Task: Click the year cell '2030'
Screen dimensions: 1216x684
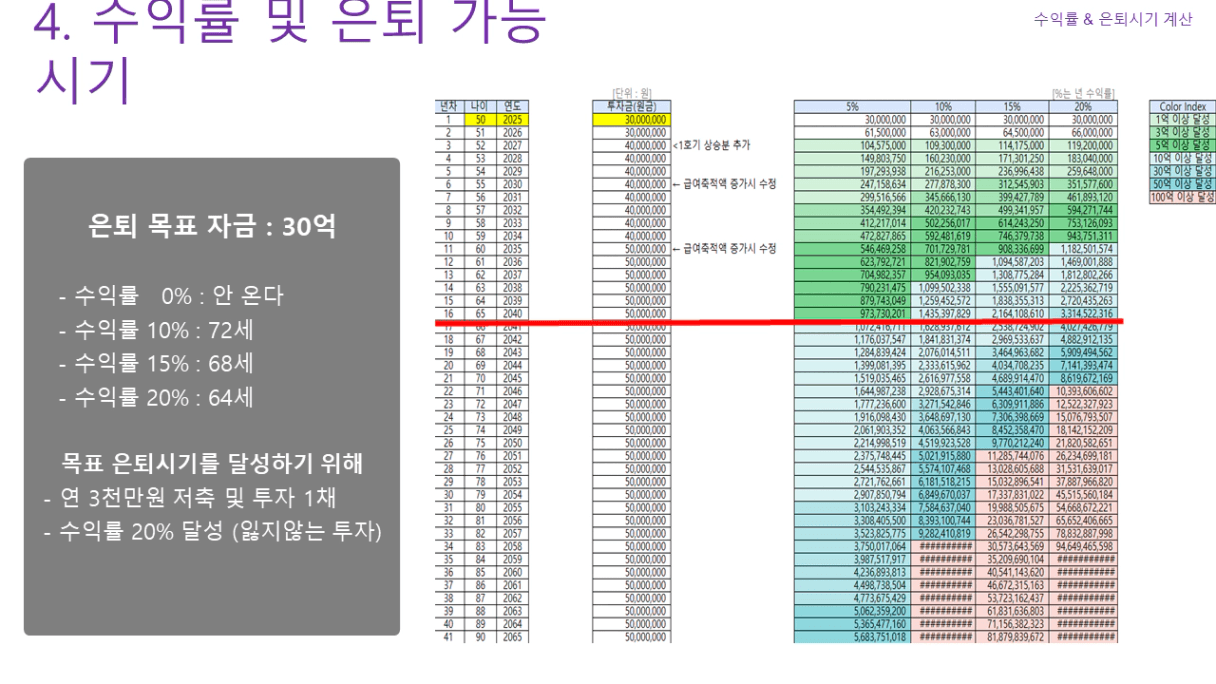Action: 513,184
